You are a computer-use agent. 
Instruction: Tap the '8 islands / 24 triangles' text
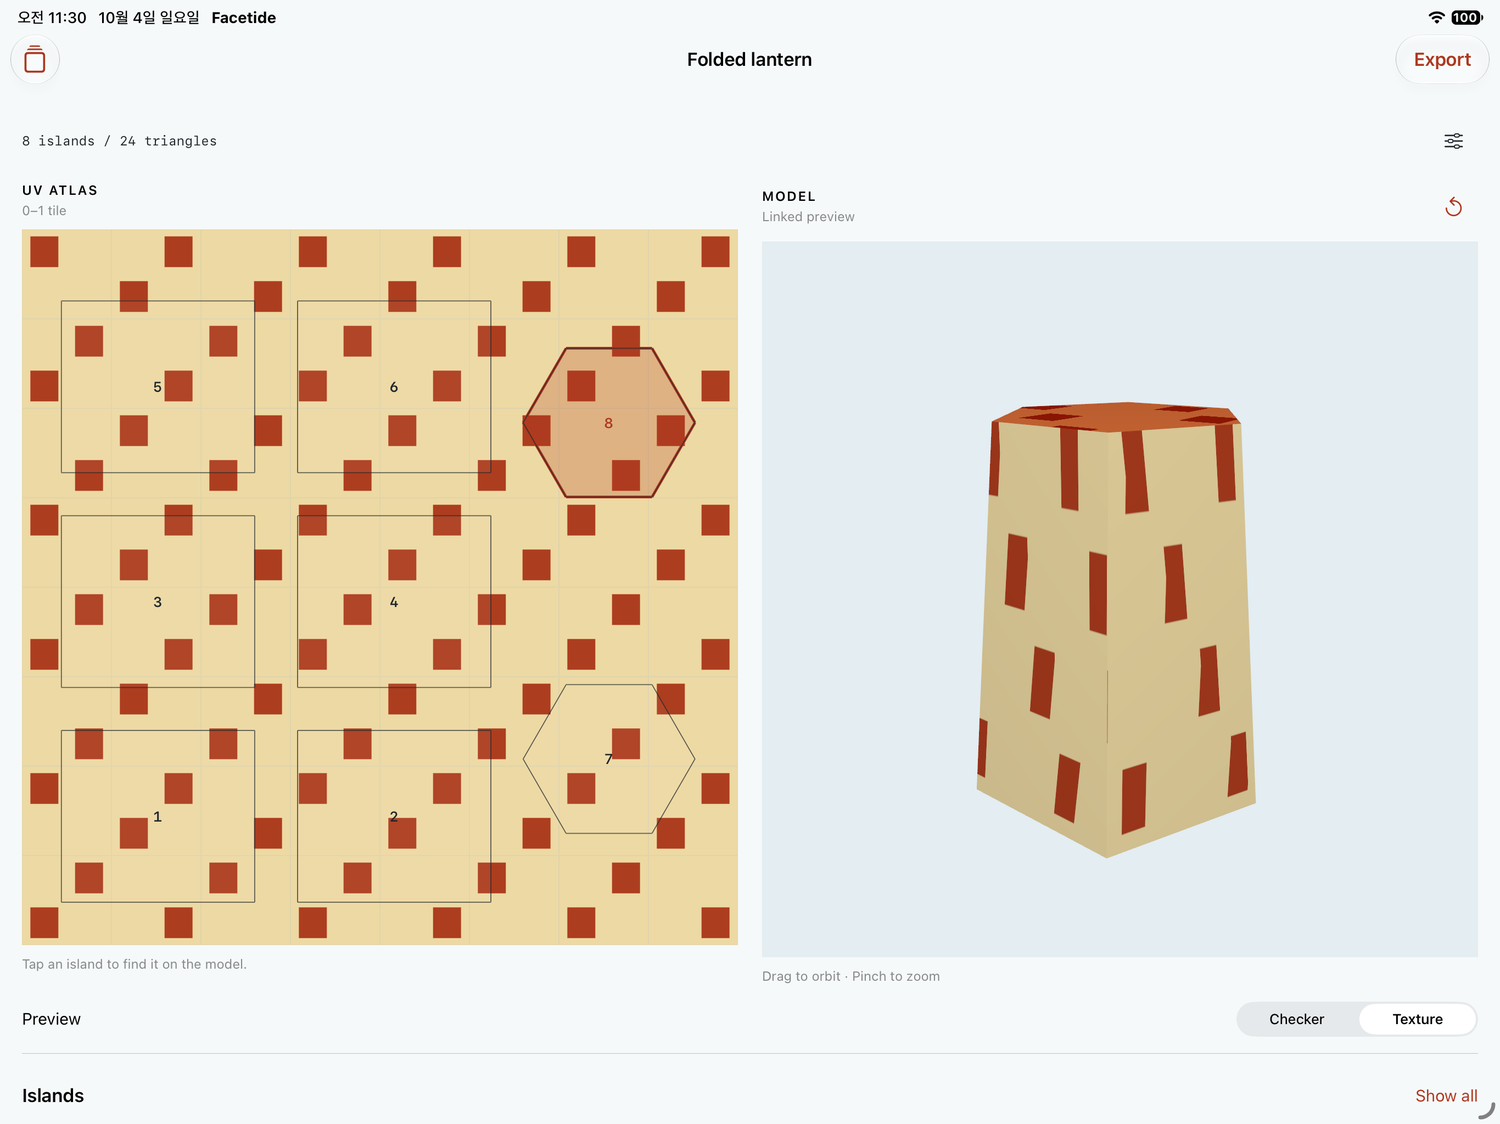click(x=119, y=141)
